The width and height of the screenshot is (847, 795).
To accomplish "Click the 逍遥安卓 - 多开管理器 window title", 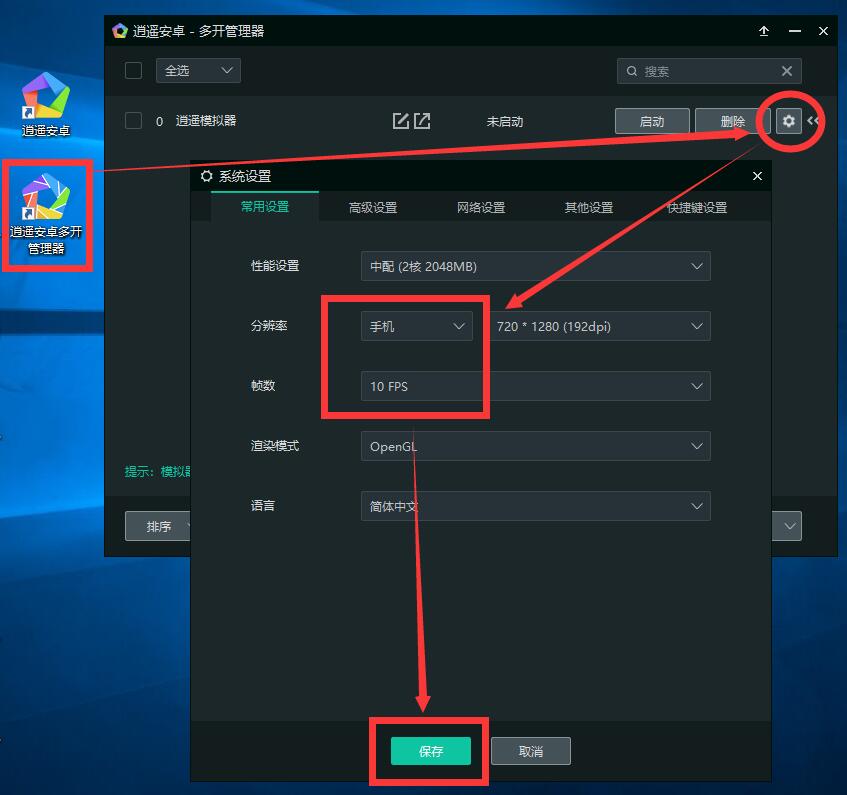I will [198, 31].
